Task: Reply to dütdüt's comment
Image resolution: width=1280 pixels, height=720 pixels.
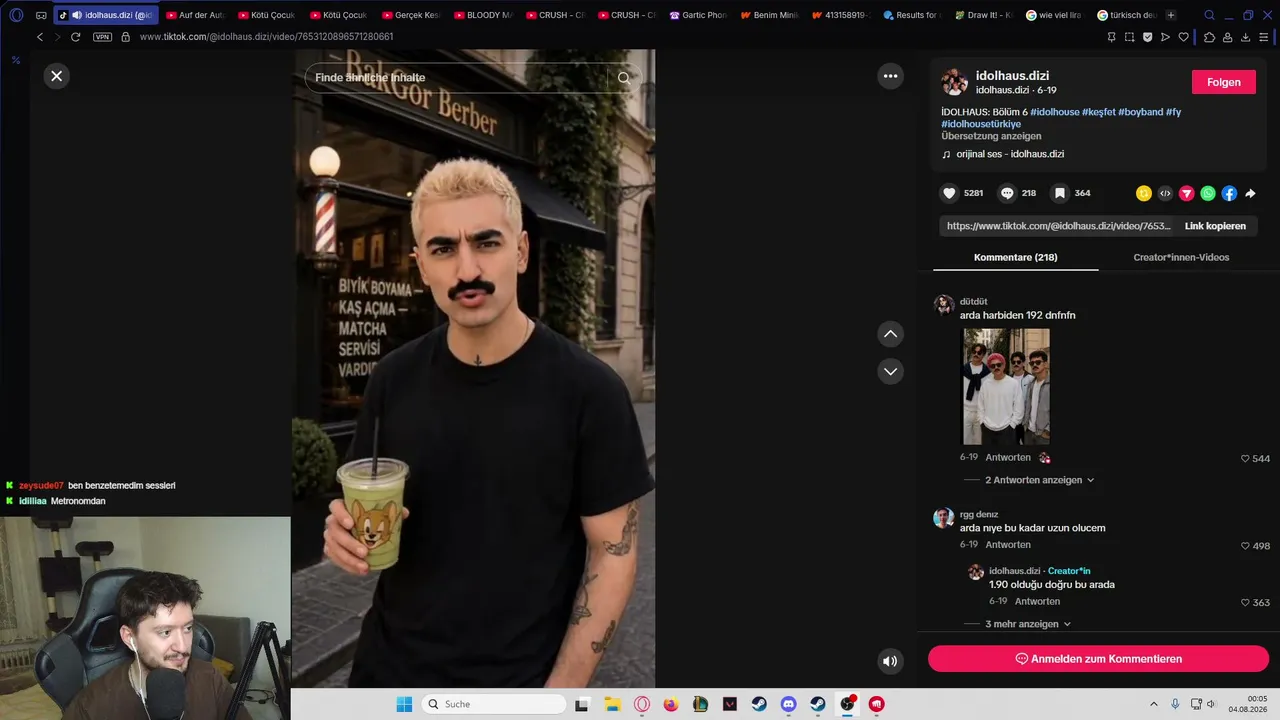Action: [1008, 457]
